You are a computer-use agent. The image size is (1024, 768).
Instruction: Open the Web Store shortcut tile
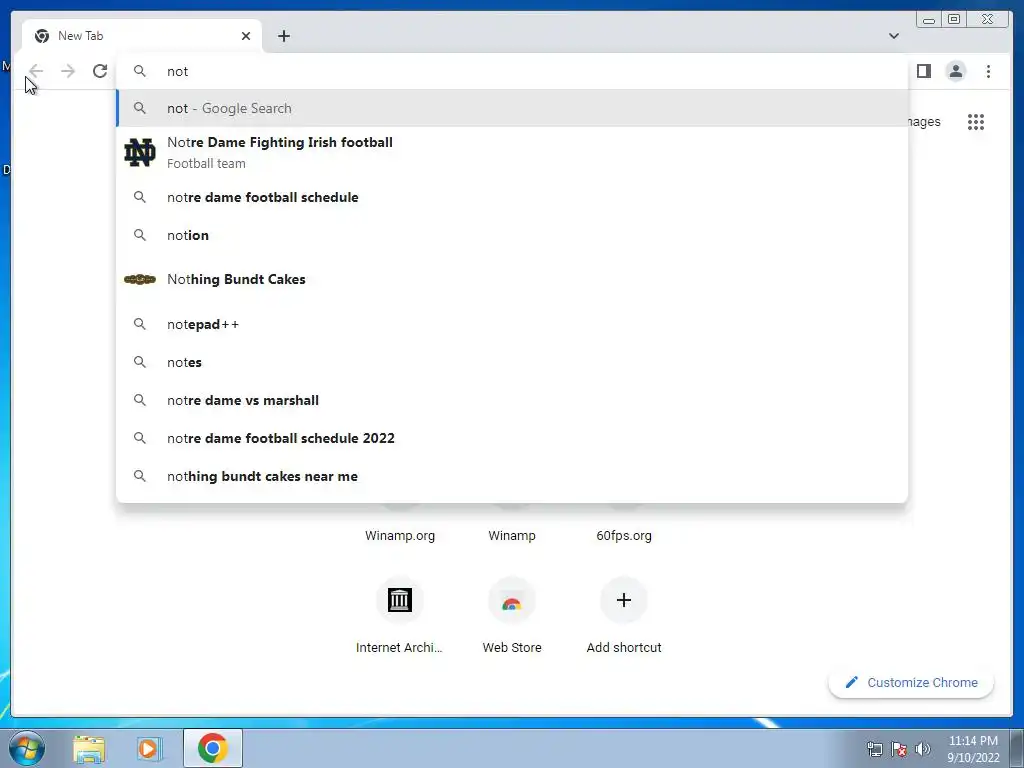click(512, 616)
